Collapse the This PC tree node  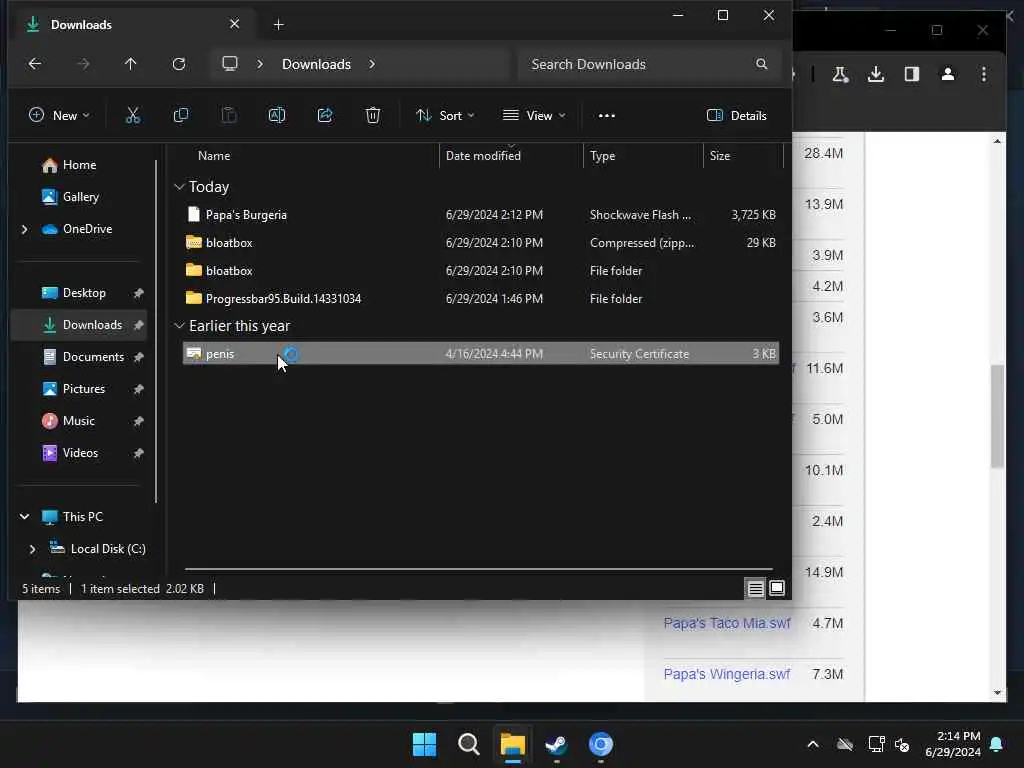pos(25,517)
